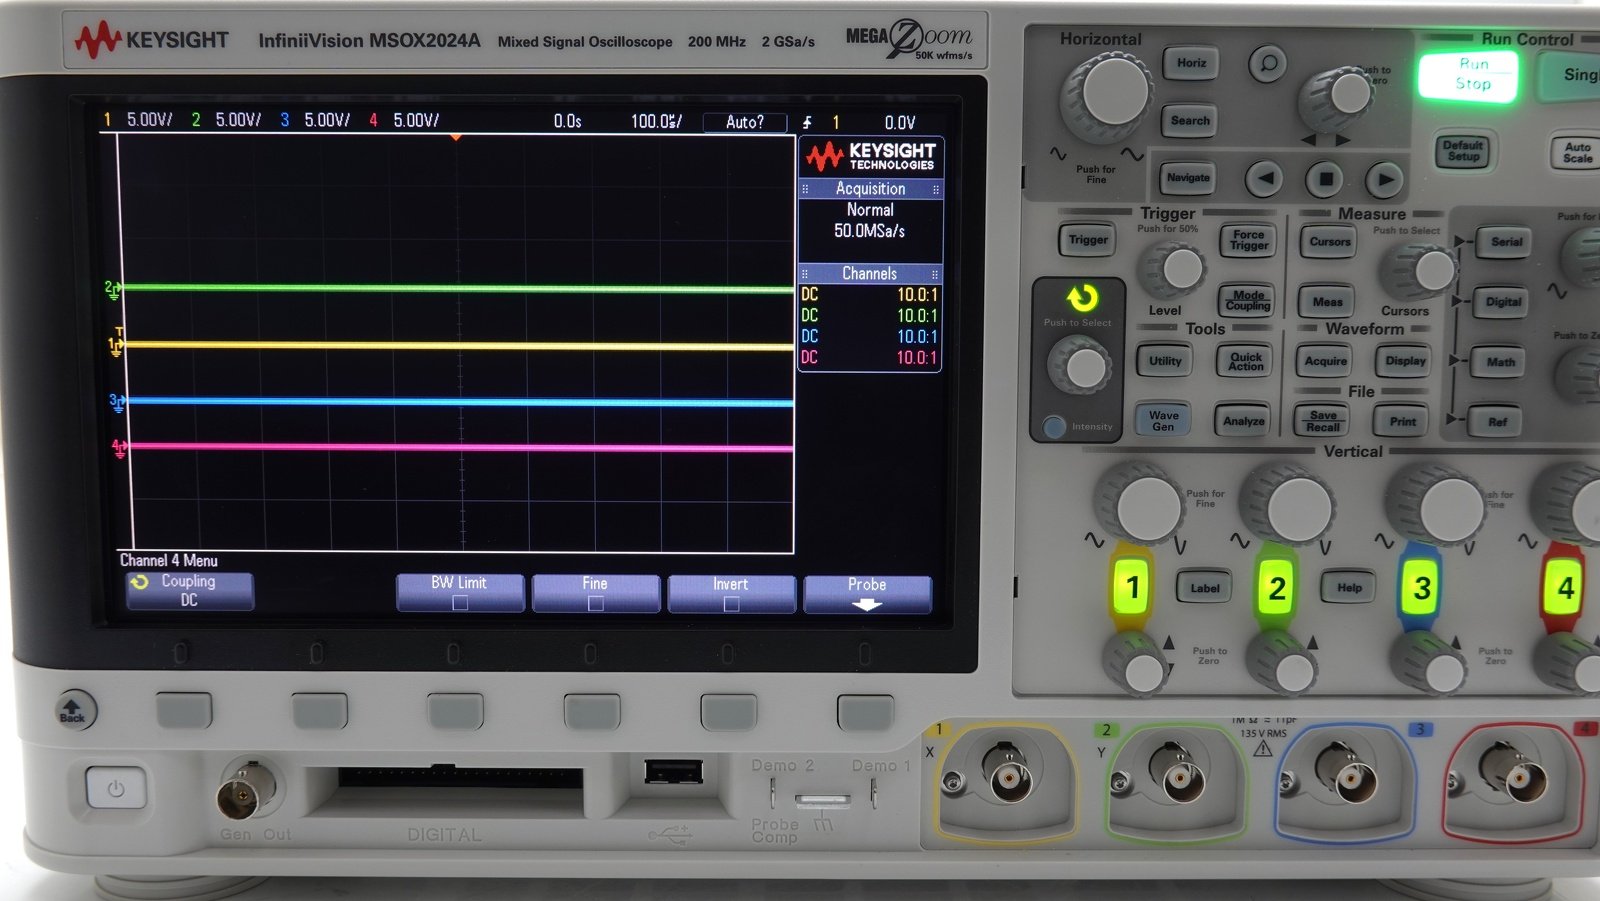Toggle the channel 3 blue button

(x=1421, y=588)
